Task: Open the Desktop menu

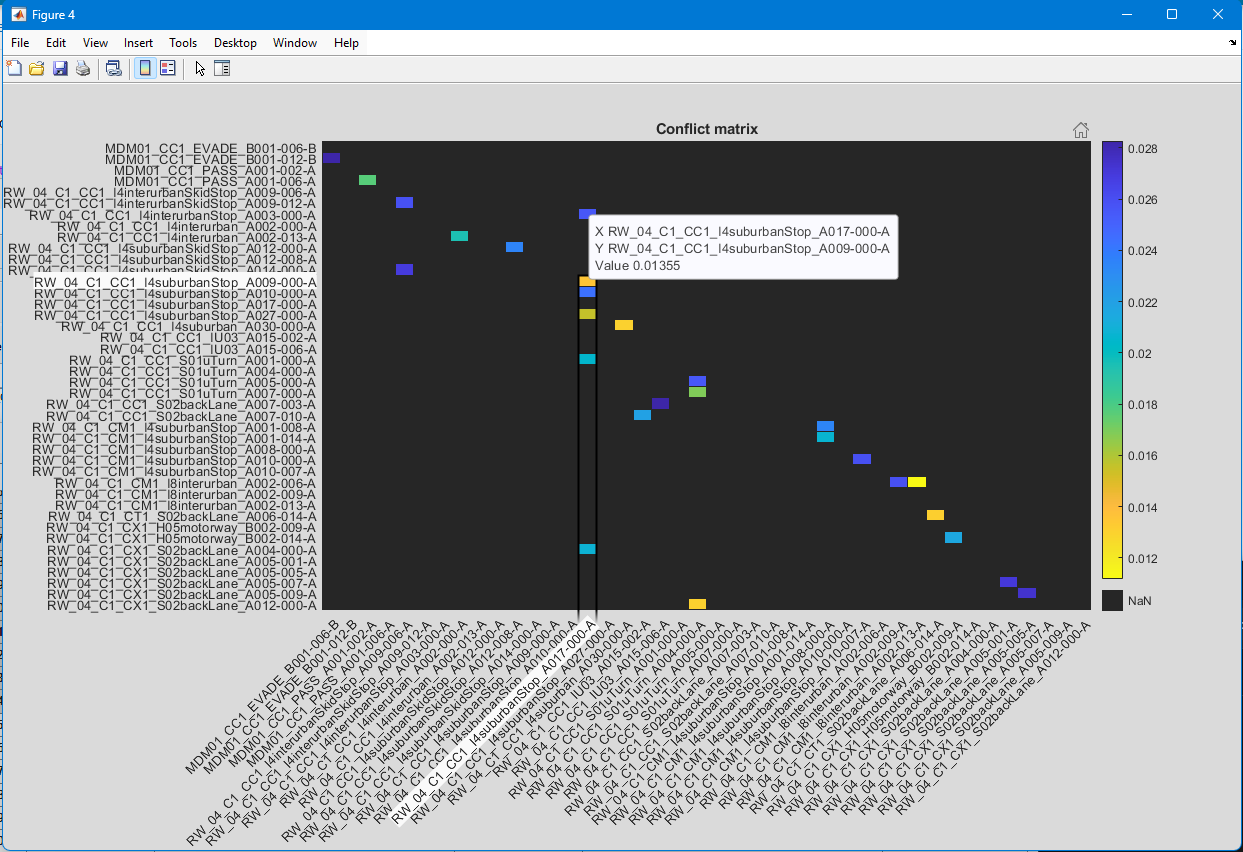Action: point(235,43)
